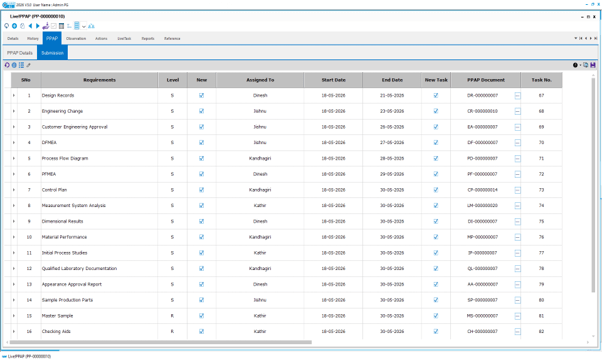The height and width of the screenshot is (361, 602).
Task: Toggle New checkbox for Master Sample row
Action: (202, 316)
